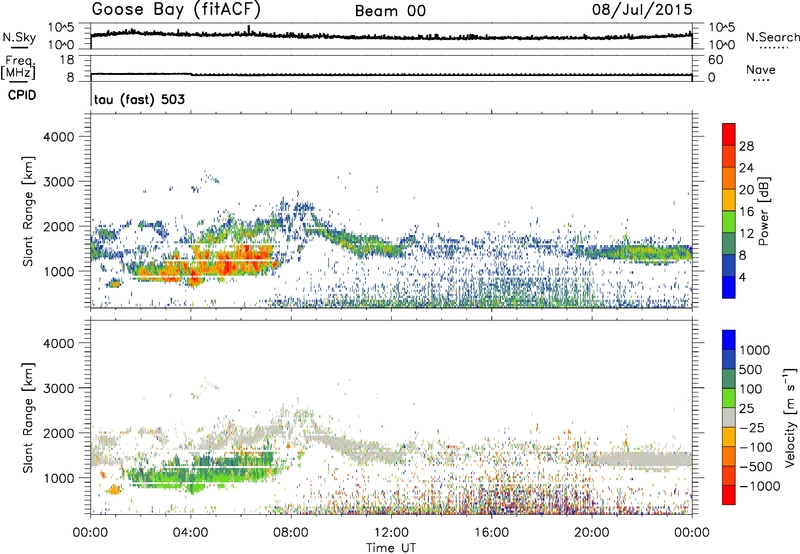Click the '18' frequency axis tick

click(x=67, y=60)
